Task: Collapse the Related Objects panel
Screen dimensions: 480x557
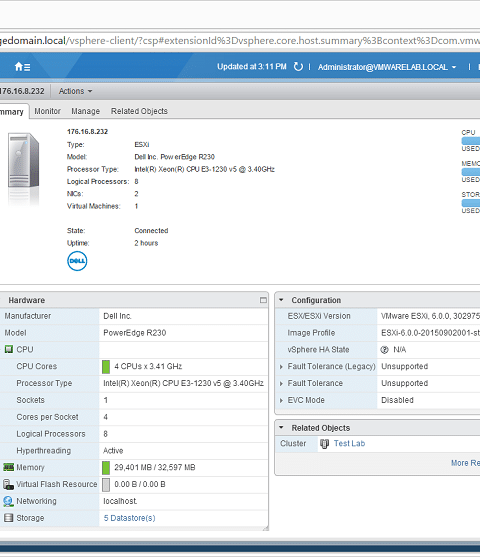Action: tap(281, 428)
